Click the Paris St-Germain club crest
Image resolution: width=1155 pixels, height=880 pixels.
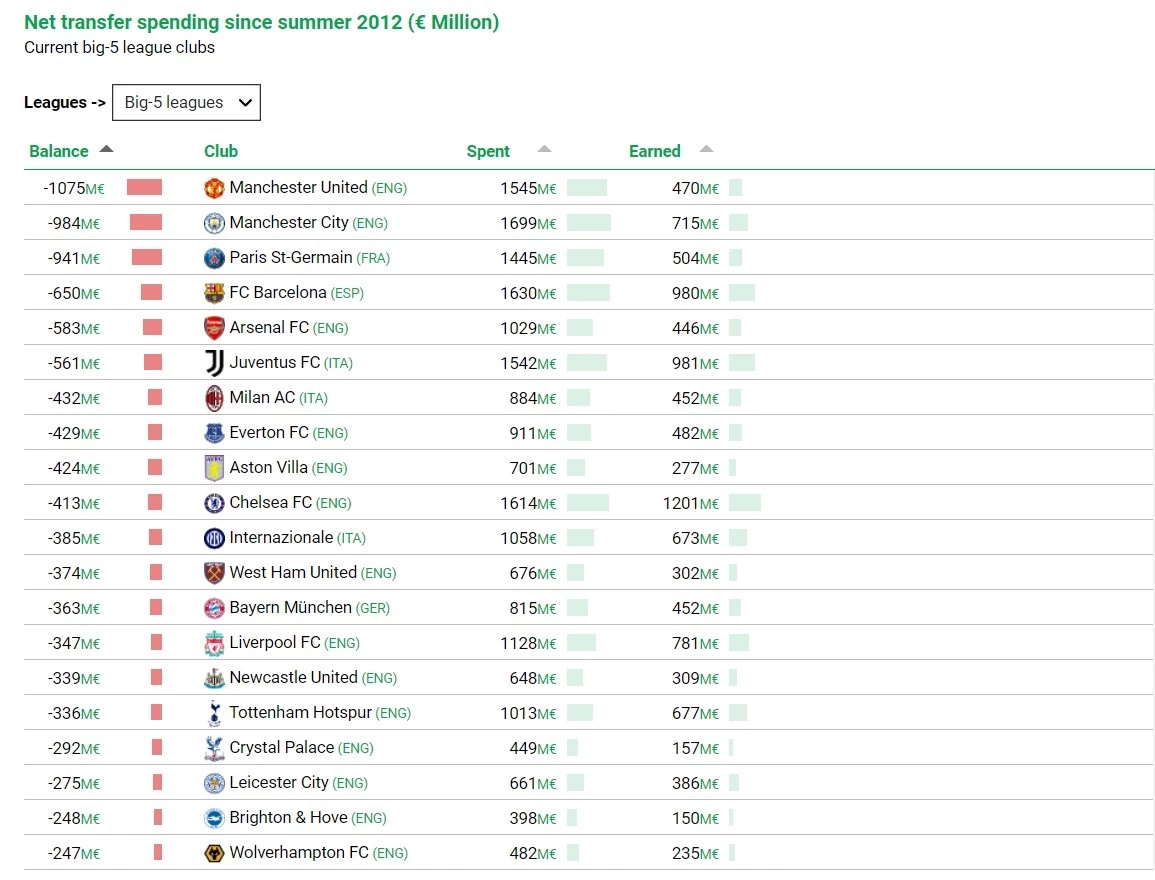(214, 258)
